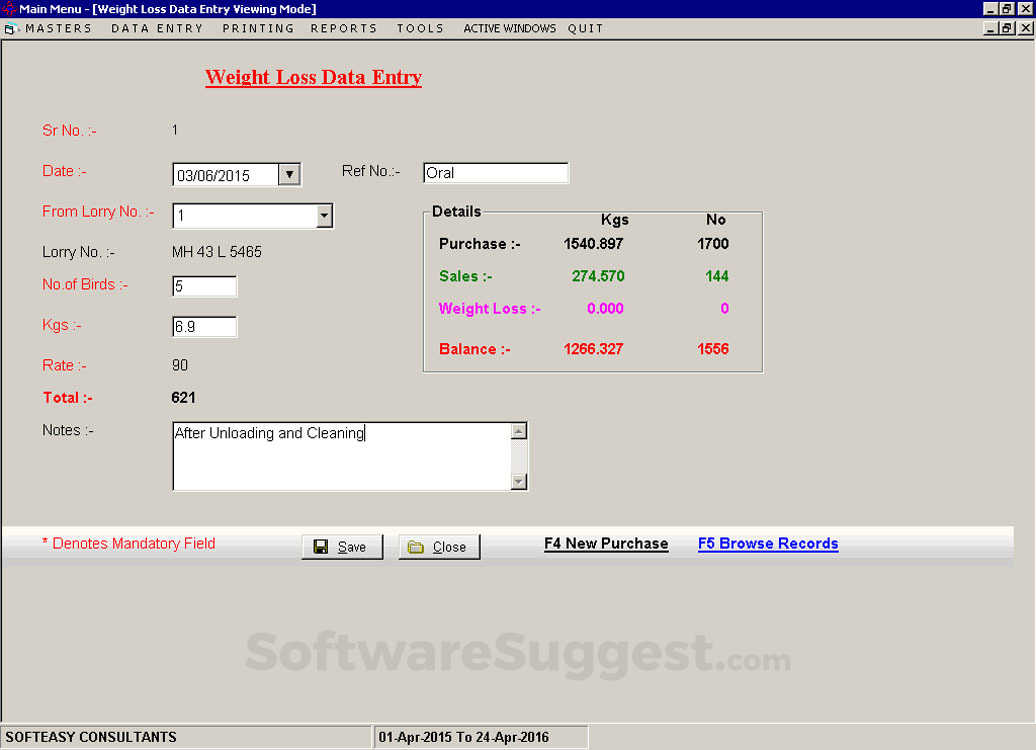Open the ACTIVE WINDOWS menu
The height and width of the screenshot is (750, 1036).
coord(509,28)
